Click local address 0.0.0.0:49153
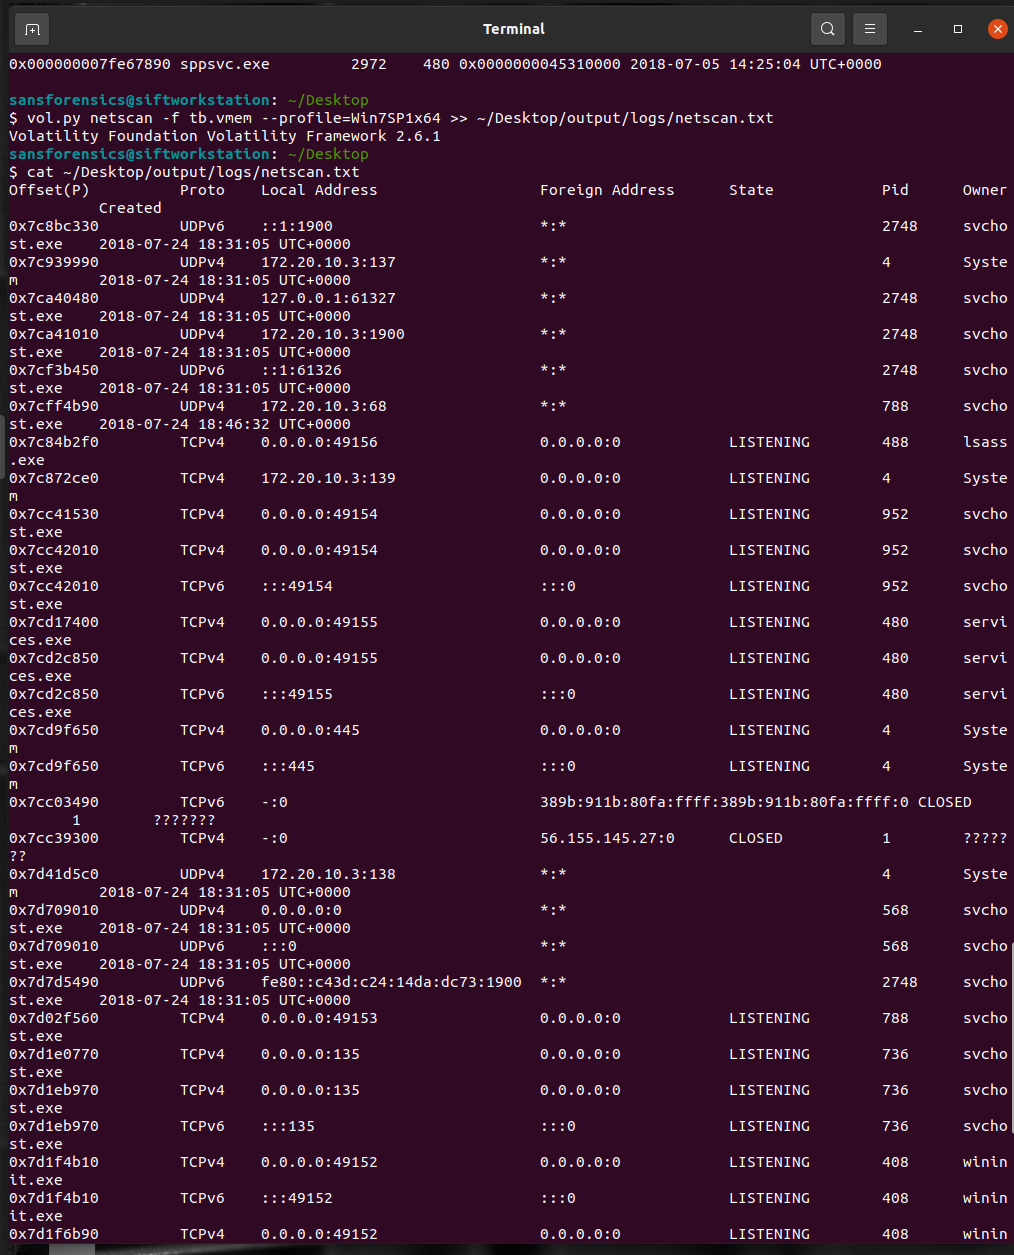Screen dimensions: 1014x1255 319,1018
